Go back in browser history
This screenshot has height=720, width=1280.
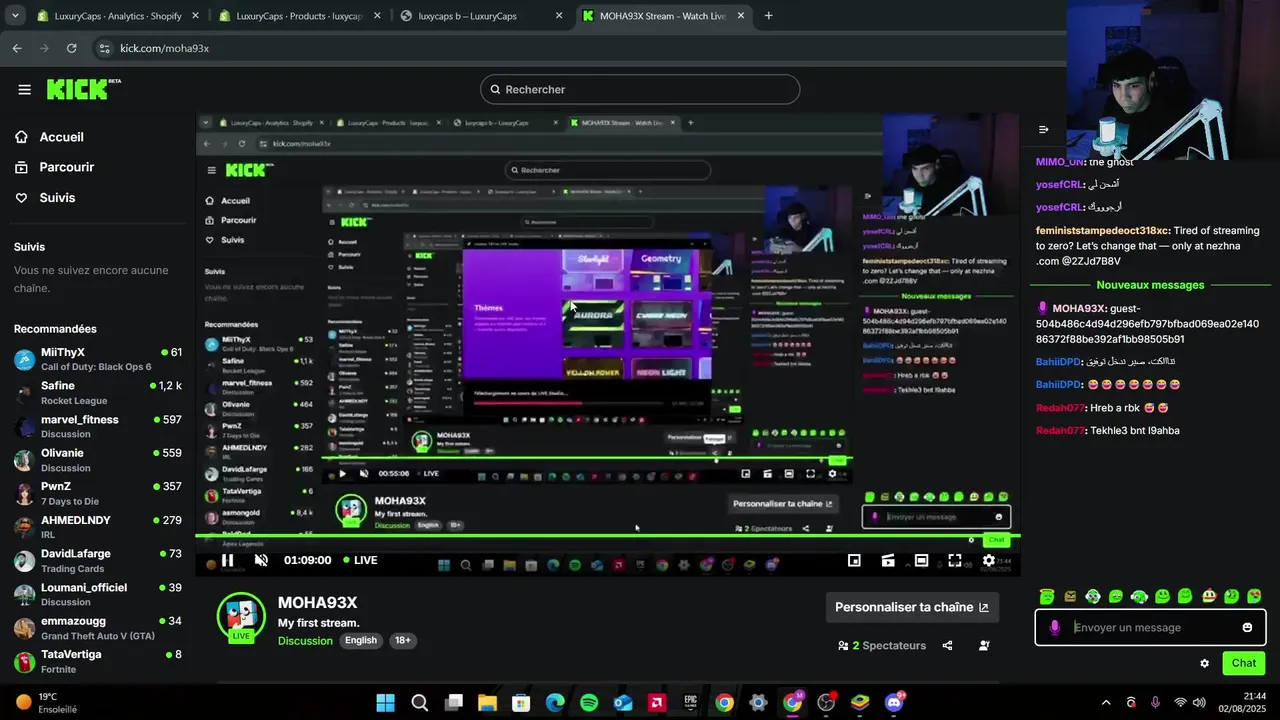[17, 48]
